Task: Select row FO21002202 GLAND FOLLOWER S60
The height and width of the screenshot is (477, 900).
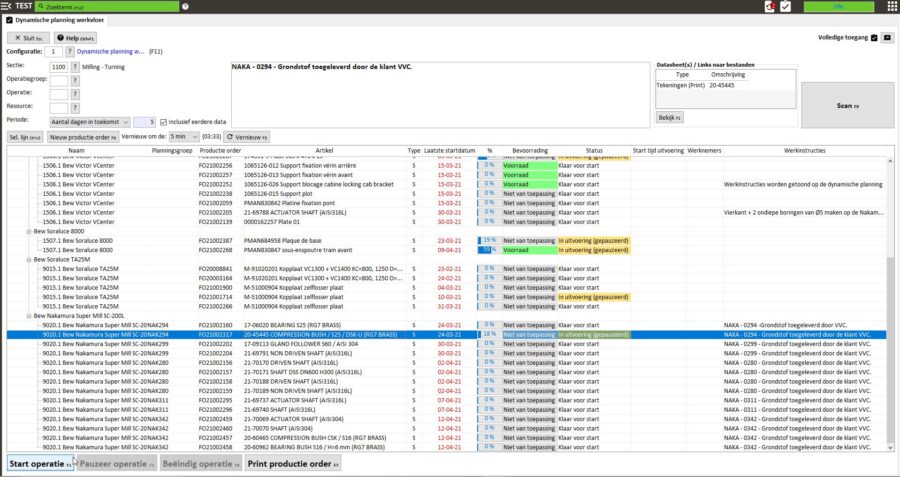Action: coord(447,344)
